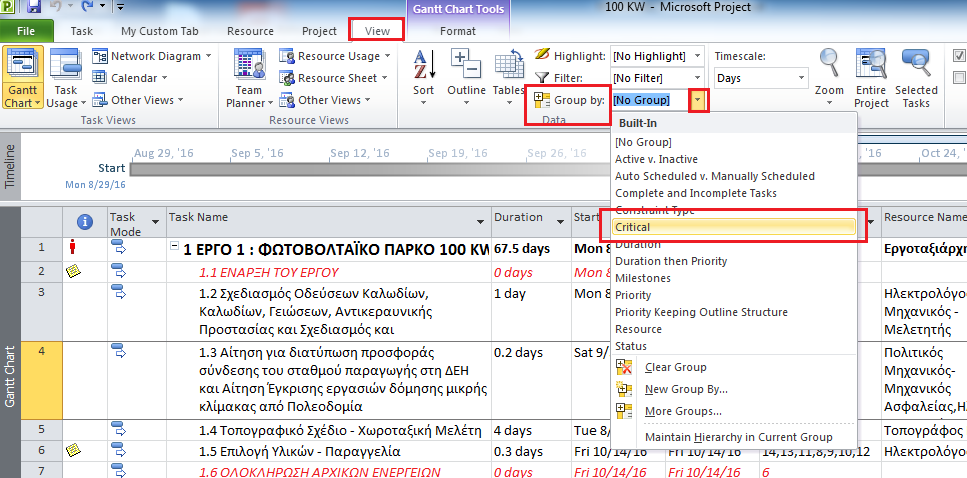Switch to the Project ribbon tab
Screen dimensions: 967x478
319,31
